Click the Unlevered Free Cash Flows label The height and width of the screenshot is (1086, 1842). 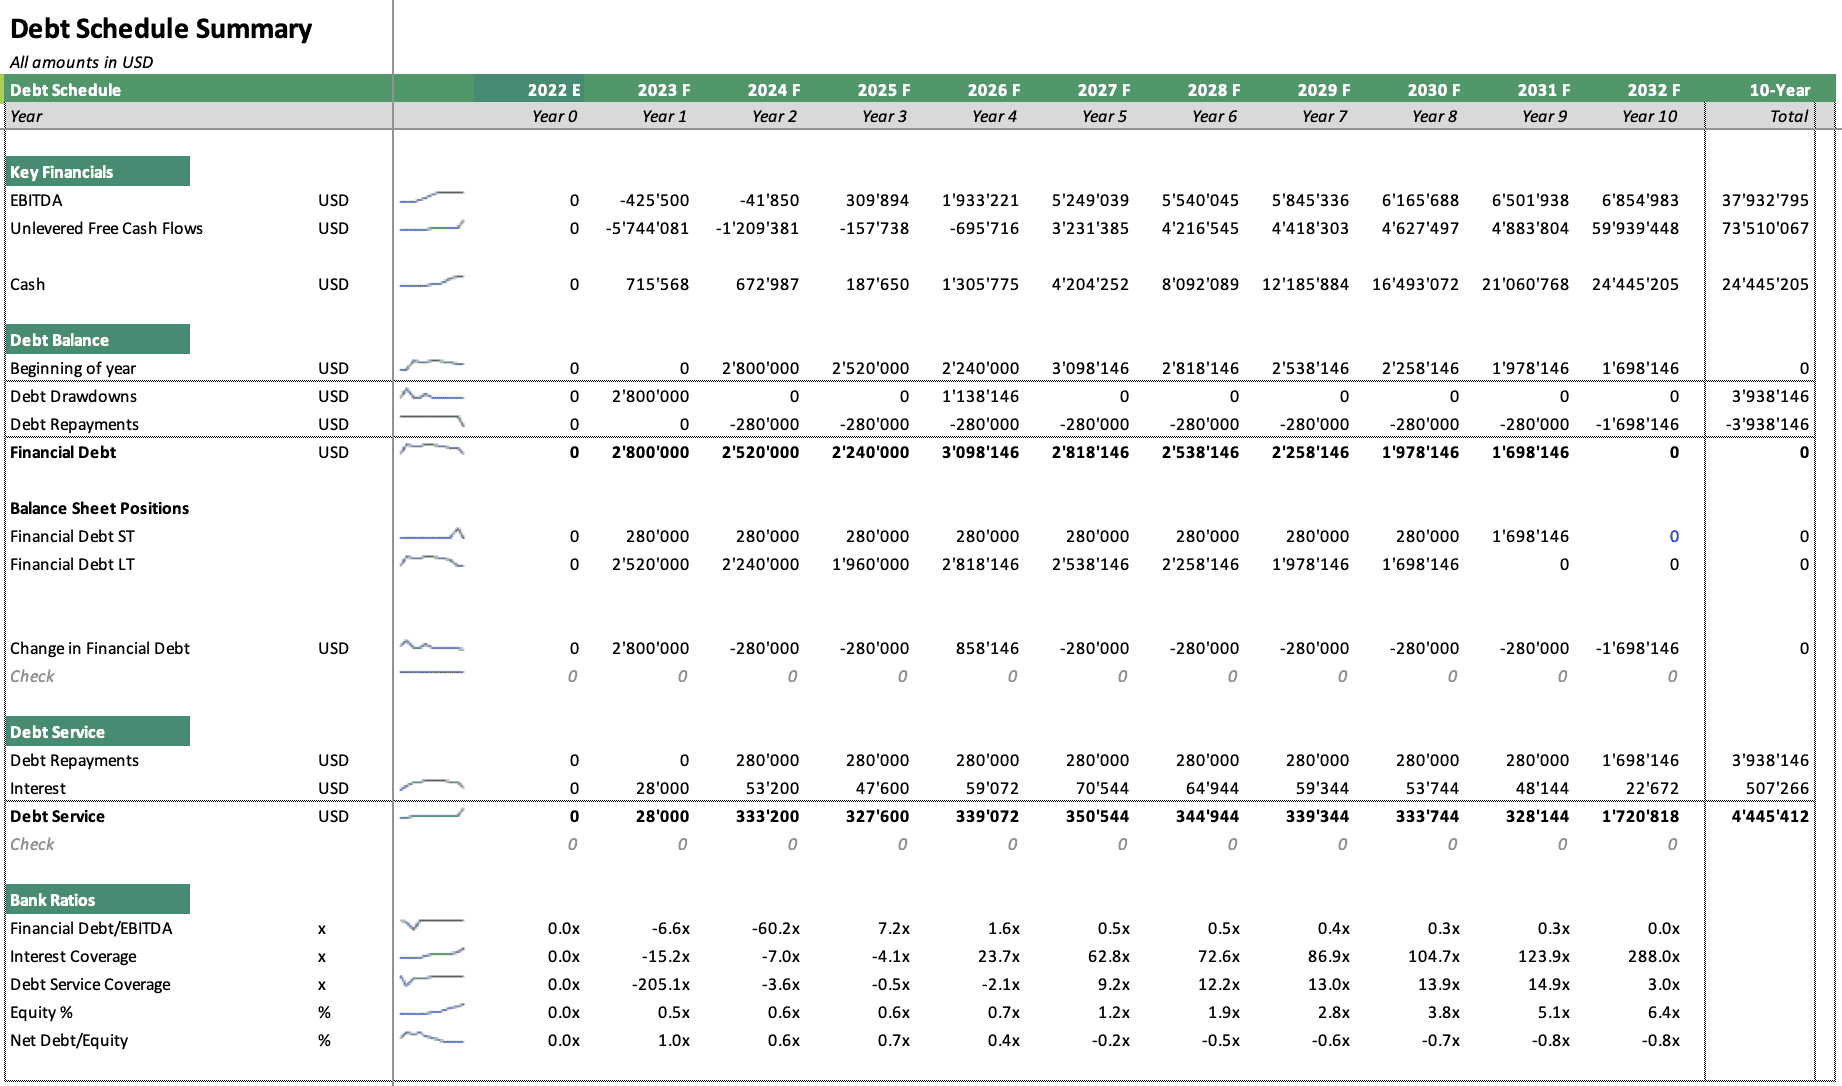pos(106,228)
